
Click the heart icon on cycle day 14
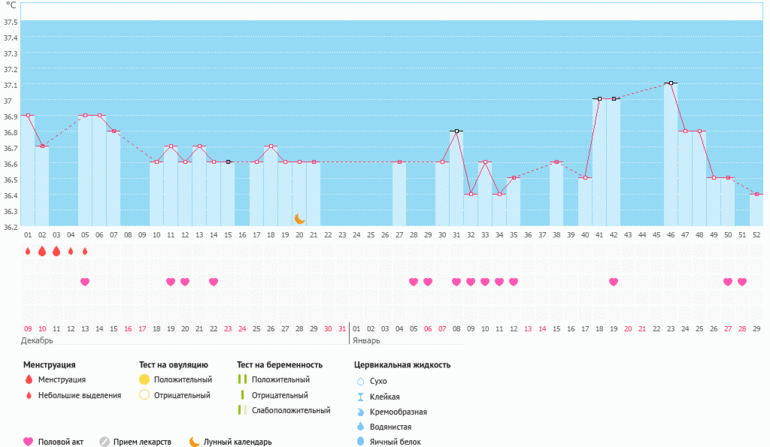pos(214,282)
